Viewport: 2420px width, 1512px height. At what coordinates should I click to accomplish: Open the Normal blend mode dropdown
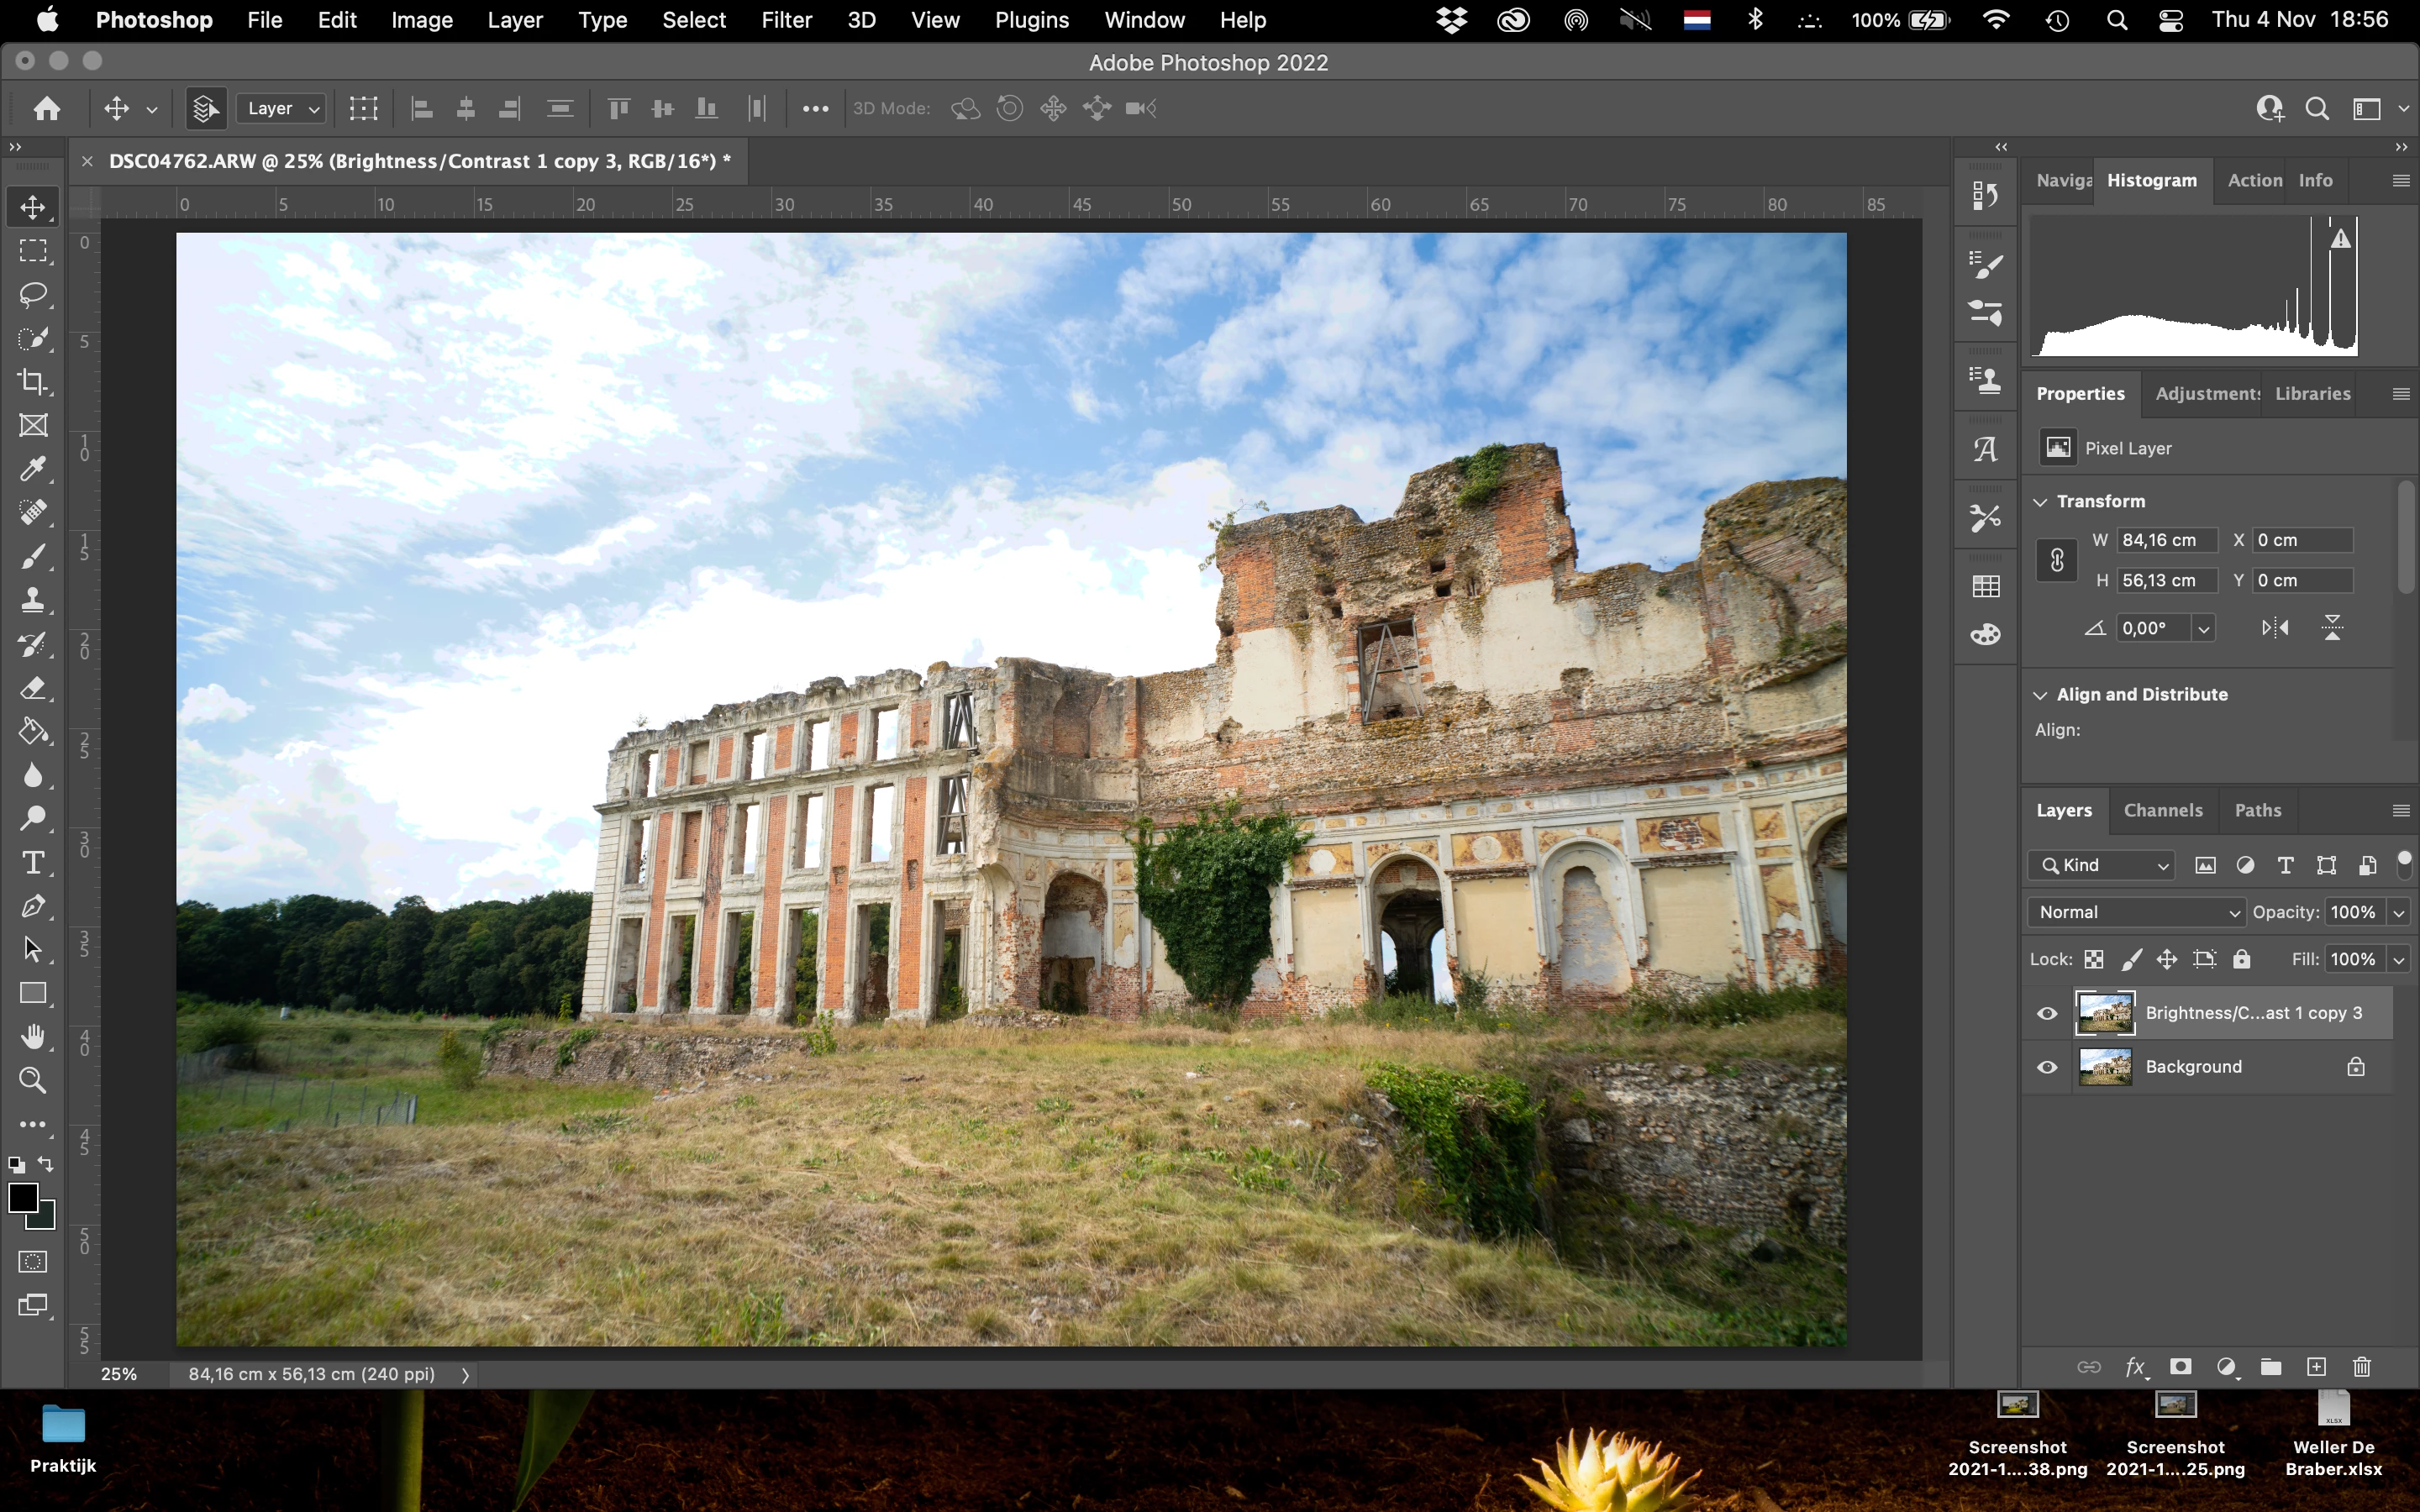pos(2137,912)
